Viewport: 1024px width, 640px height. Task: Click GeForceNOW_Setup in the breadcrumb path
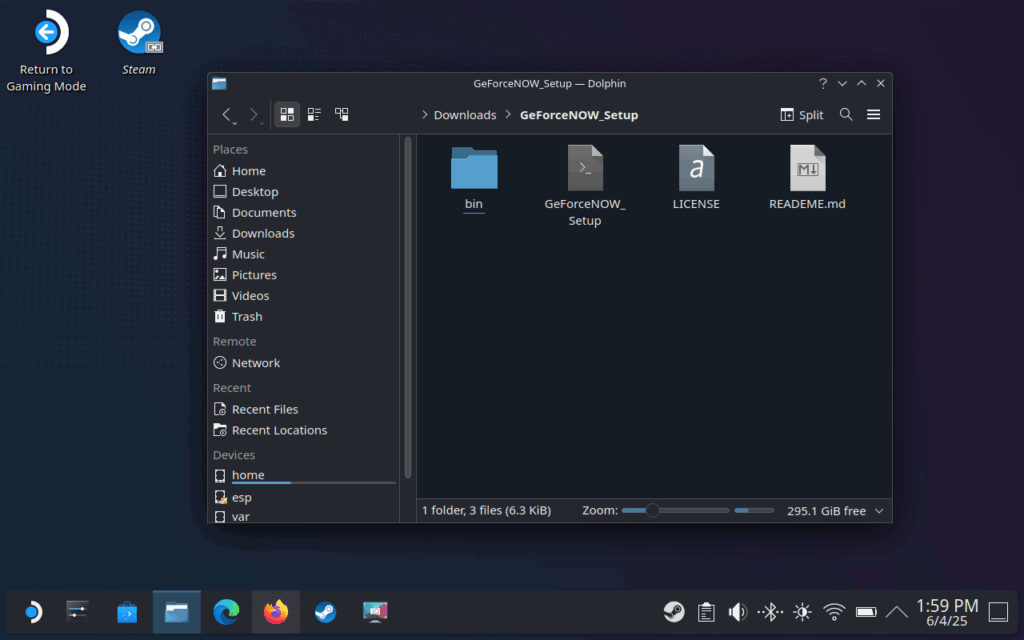pos(579,115)
